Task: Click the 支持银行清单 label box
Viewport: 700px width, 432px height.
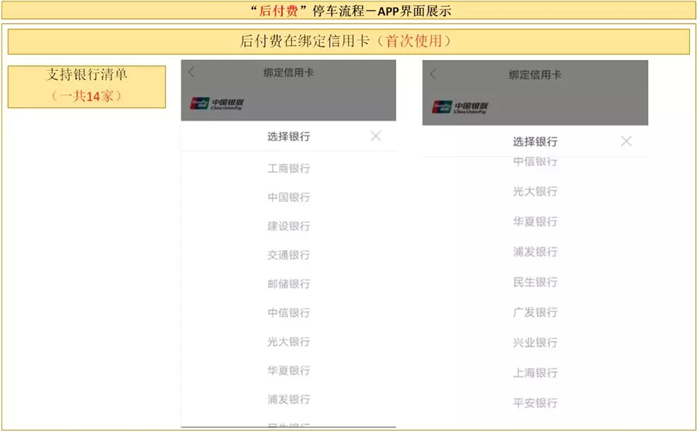Action: tap(87, 87)
